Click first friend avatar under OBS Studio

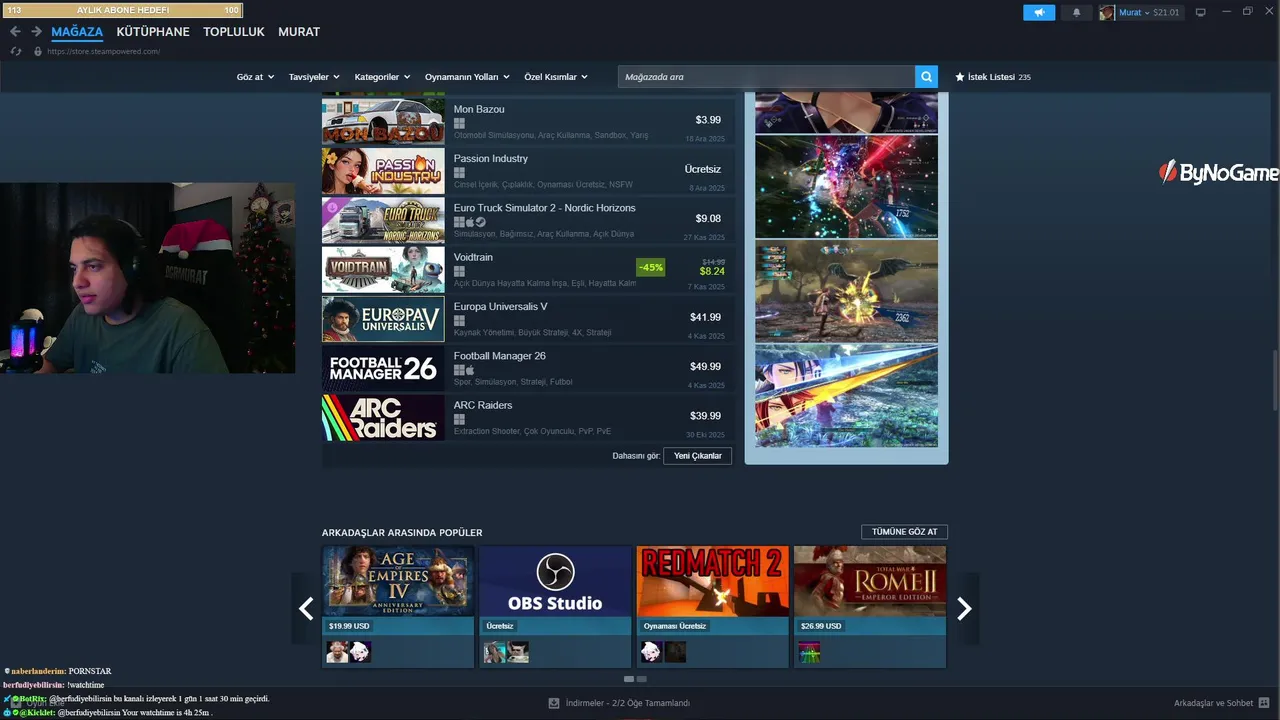click(494, 652)
